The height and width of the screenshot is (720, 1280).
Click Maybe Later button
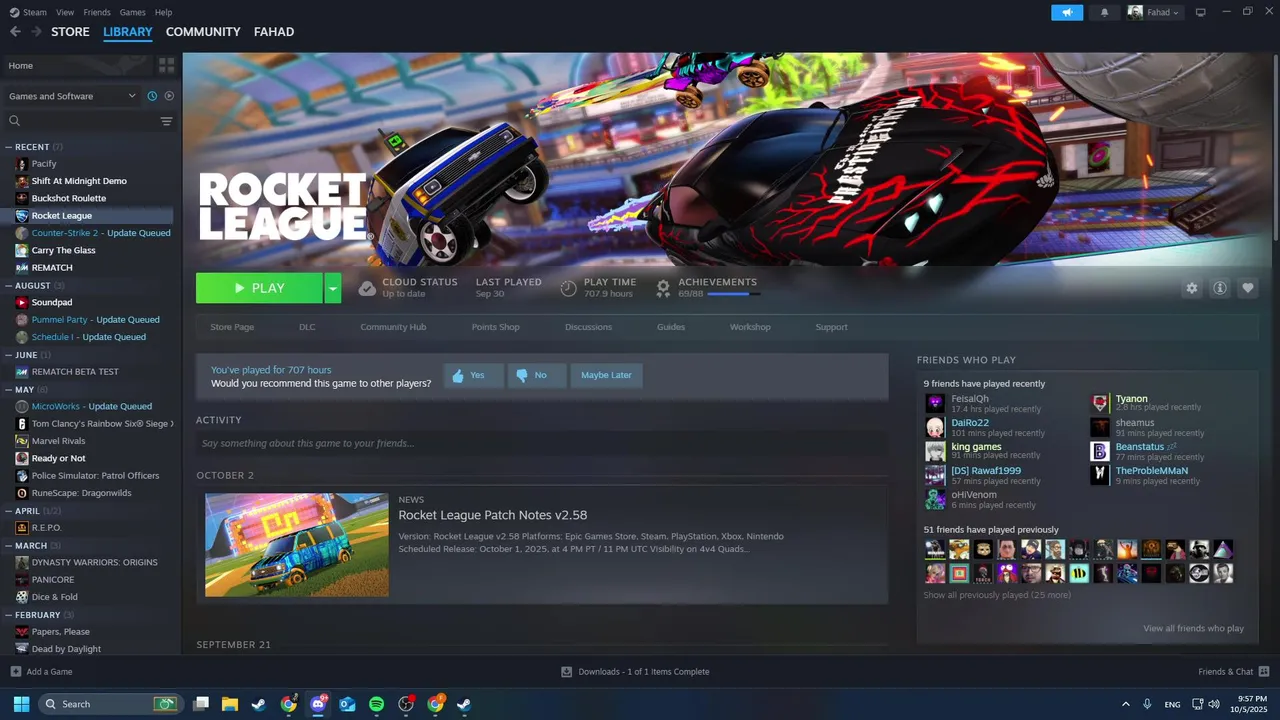tap(606, 375)
